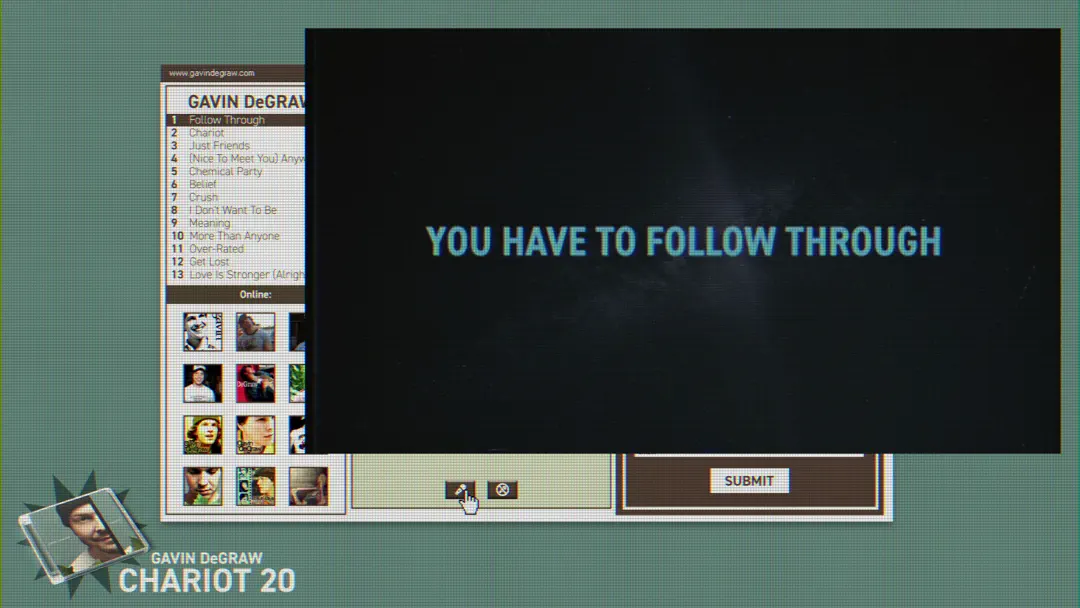Select track 11 Over-Rated
The width and height of the screenshot is (1080, 608).
coord(236,249)
